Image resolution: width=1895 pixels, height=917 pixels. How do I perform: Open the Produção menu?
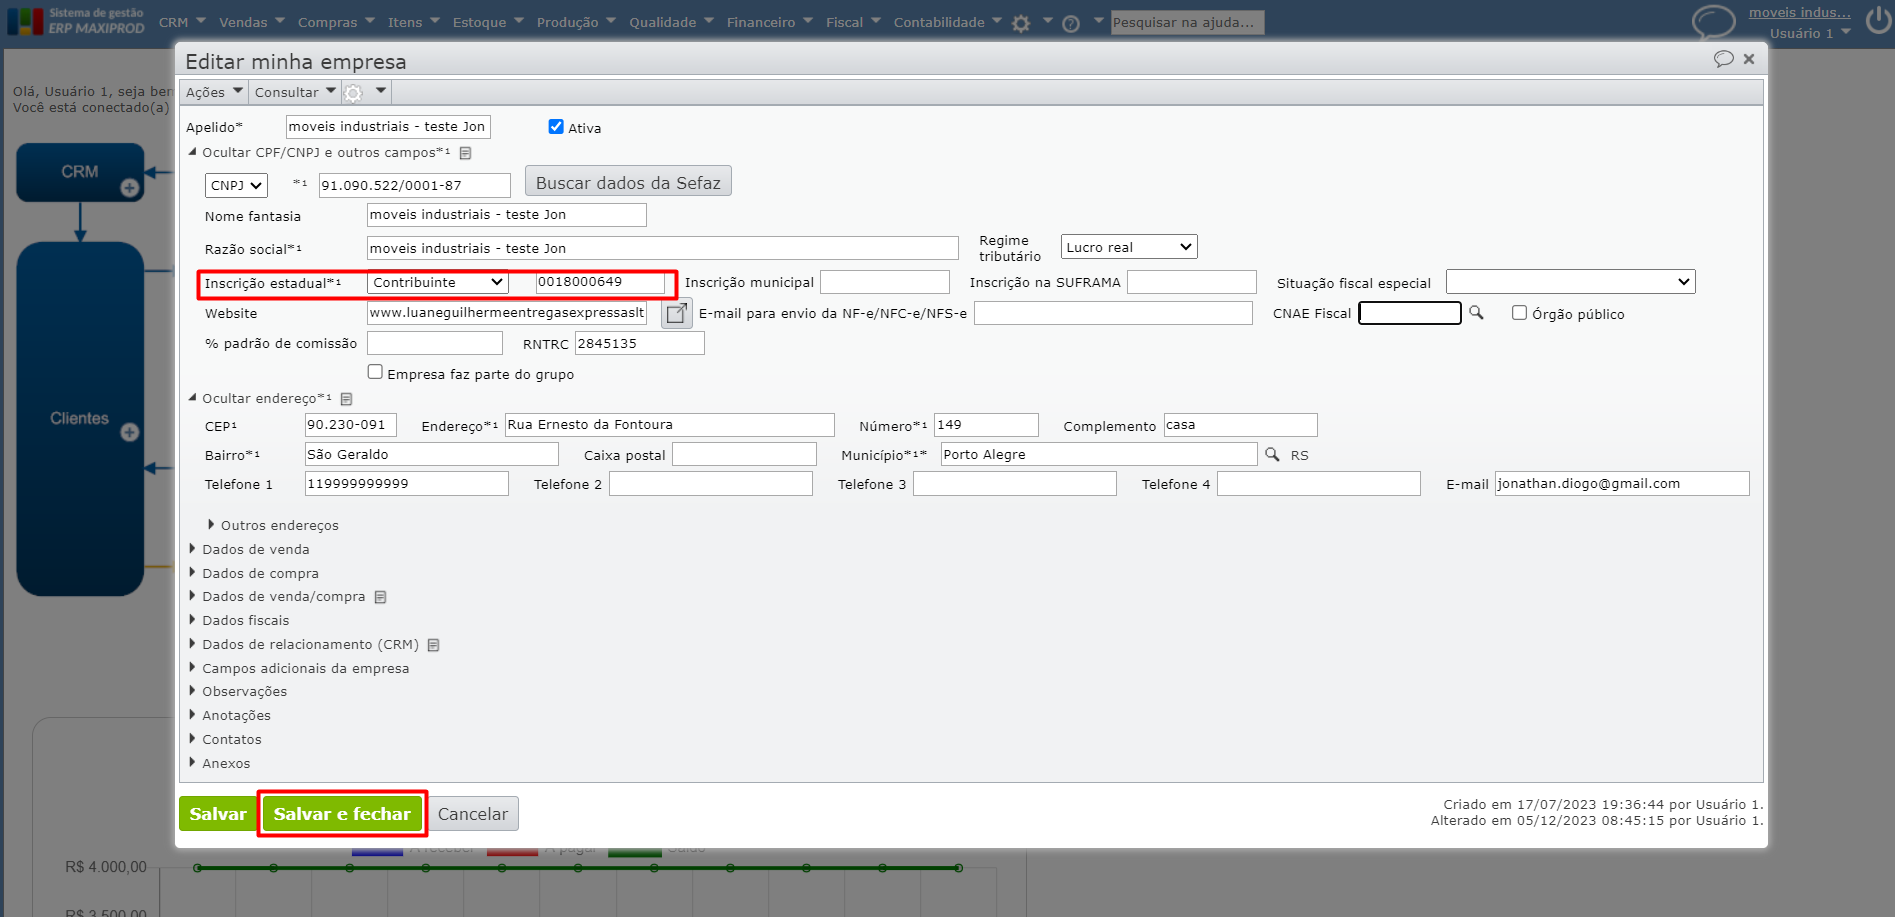[x=576, y=22]
